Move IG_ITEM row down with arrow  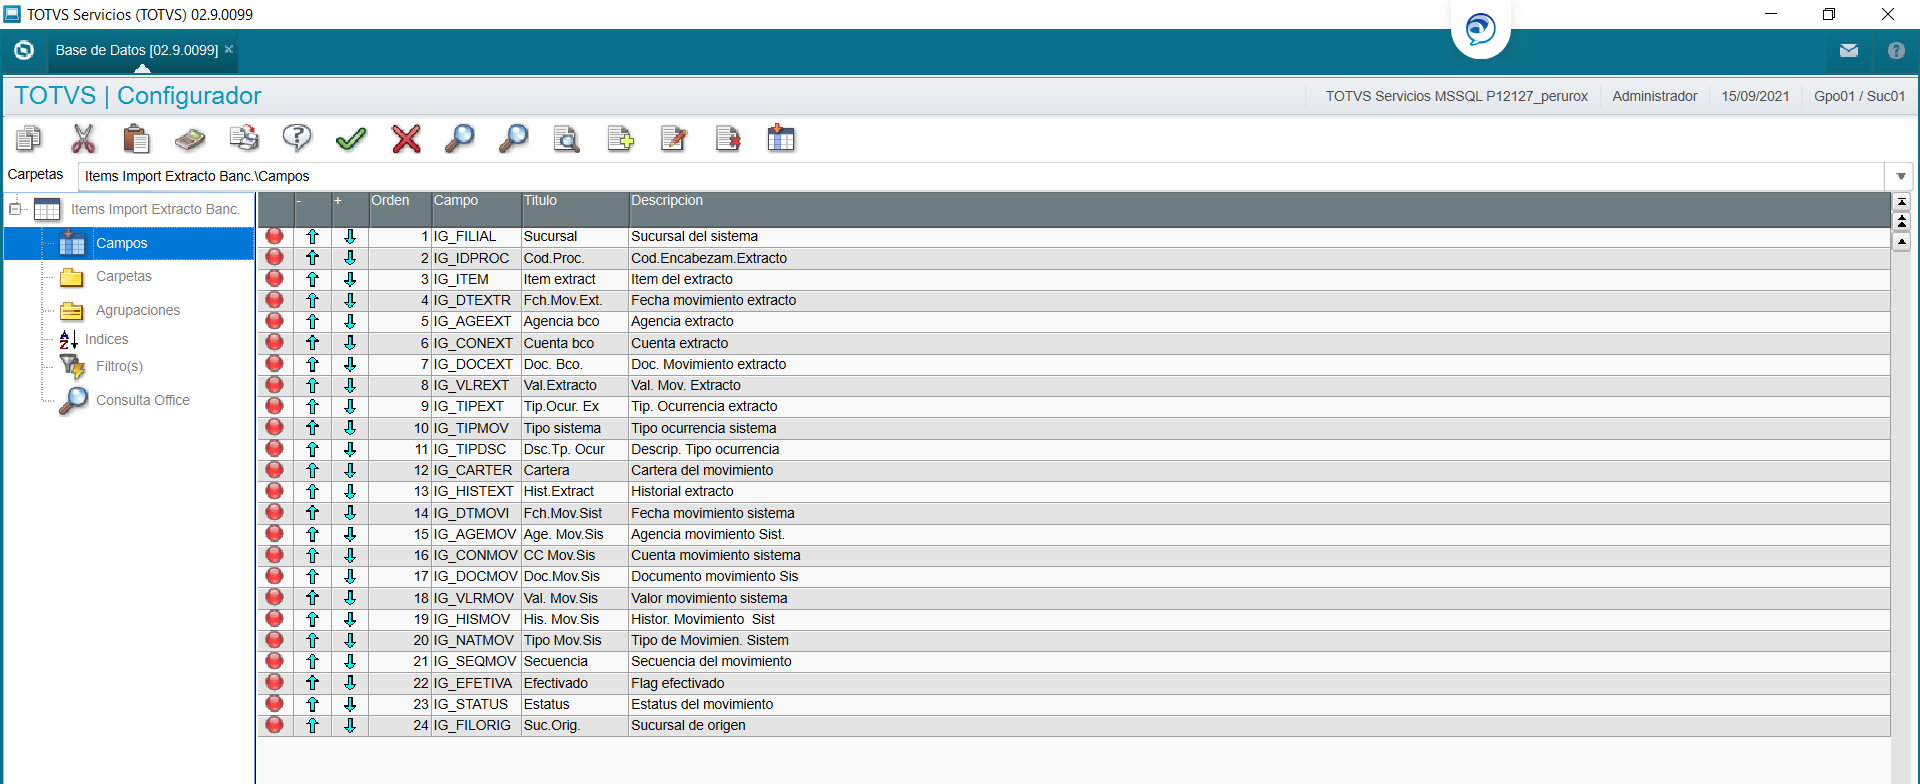(350, 279)
